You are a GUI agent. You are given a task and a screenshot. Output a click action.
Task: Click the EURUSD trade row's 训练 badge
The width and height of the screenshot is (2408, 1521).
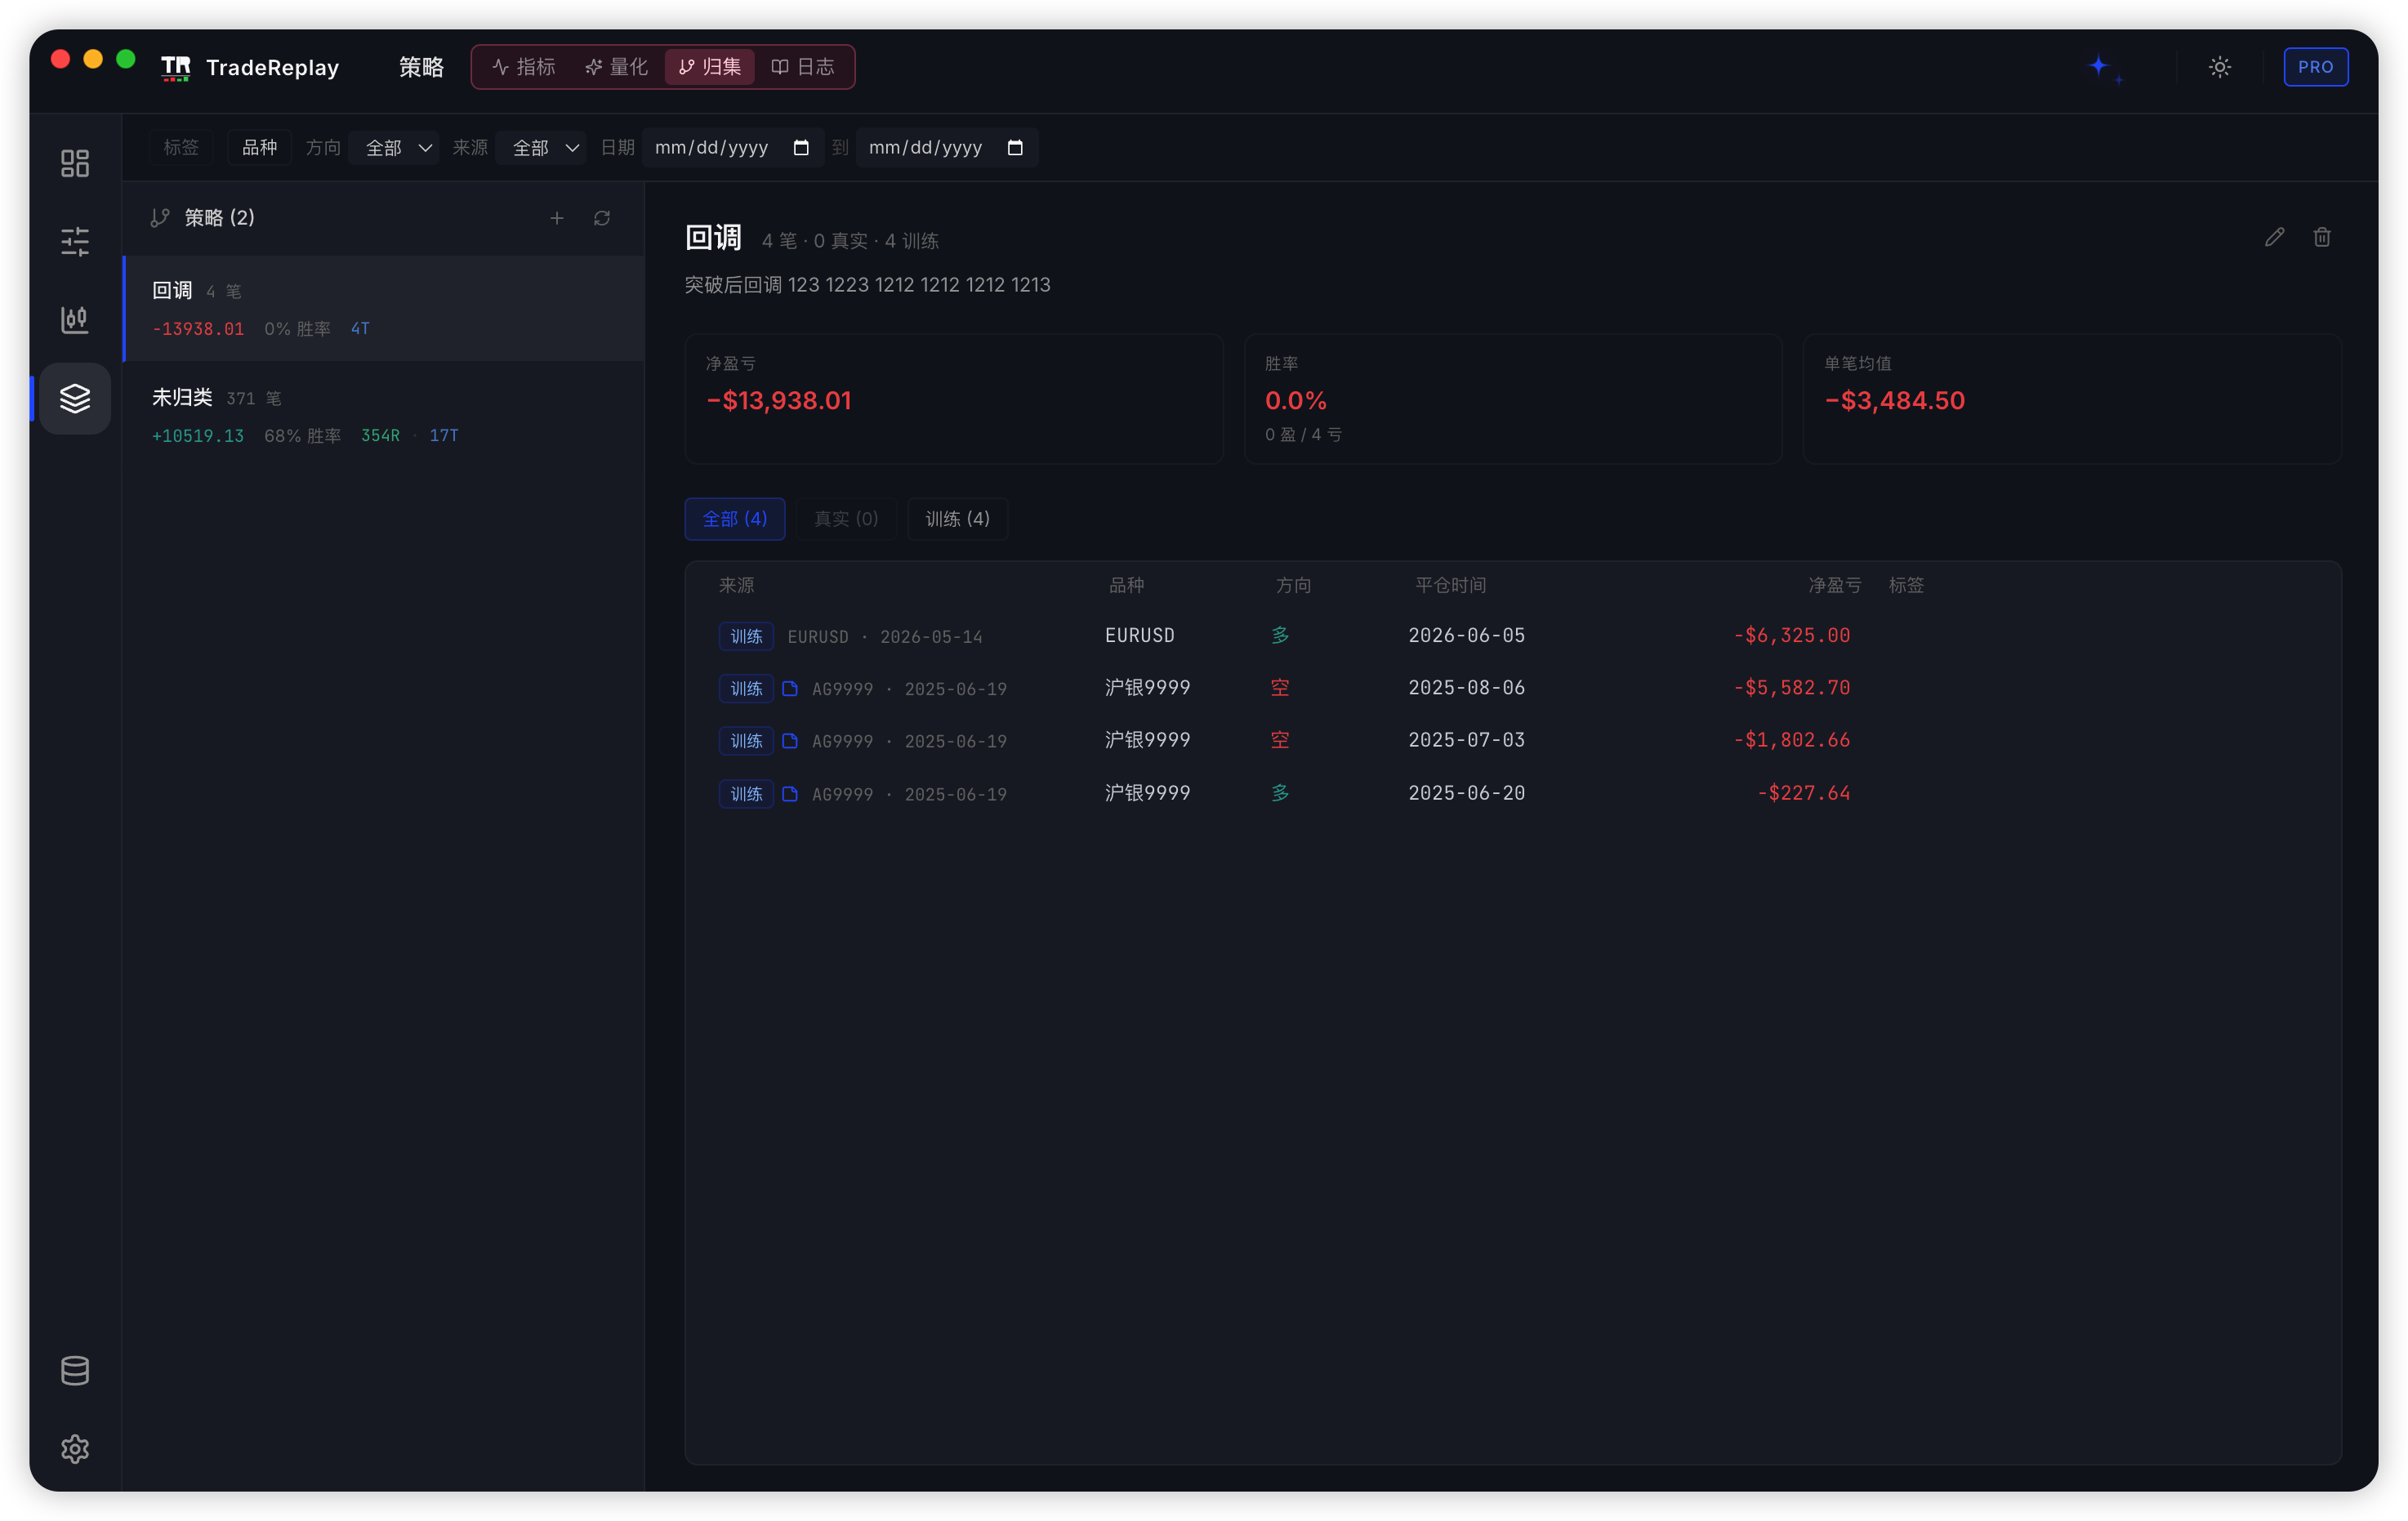(746, 636)
